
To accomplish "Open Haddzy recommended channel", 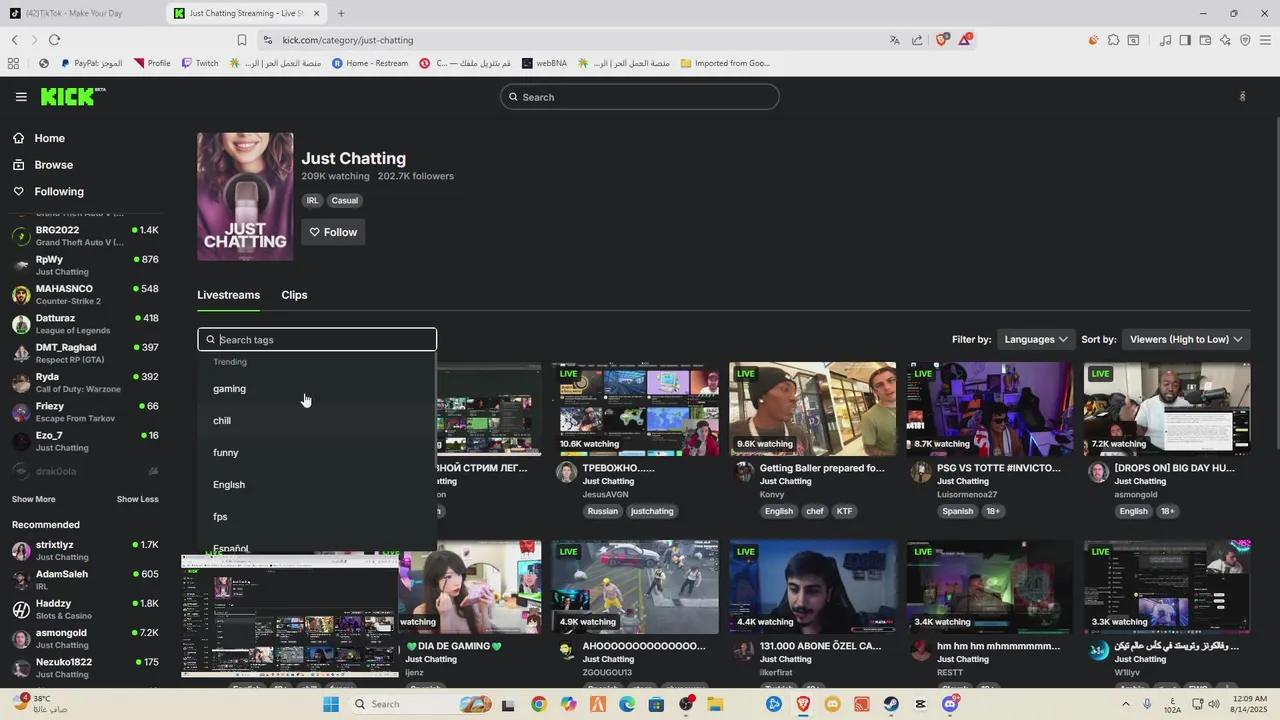I will click(85, 609).
